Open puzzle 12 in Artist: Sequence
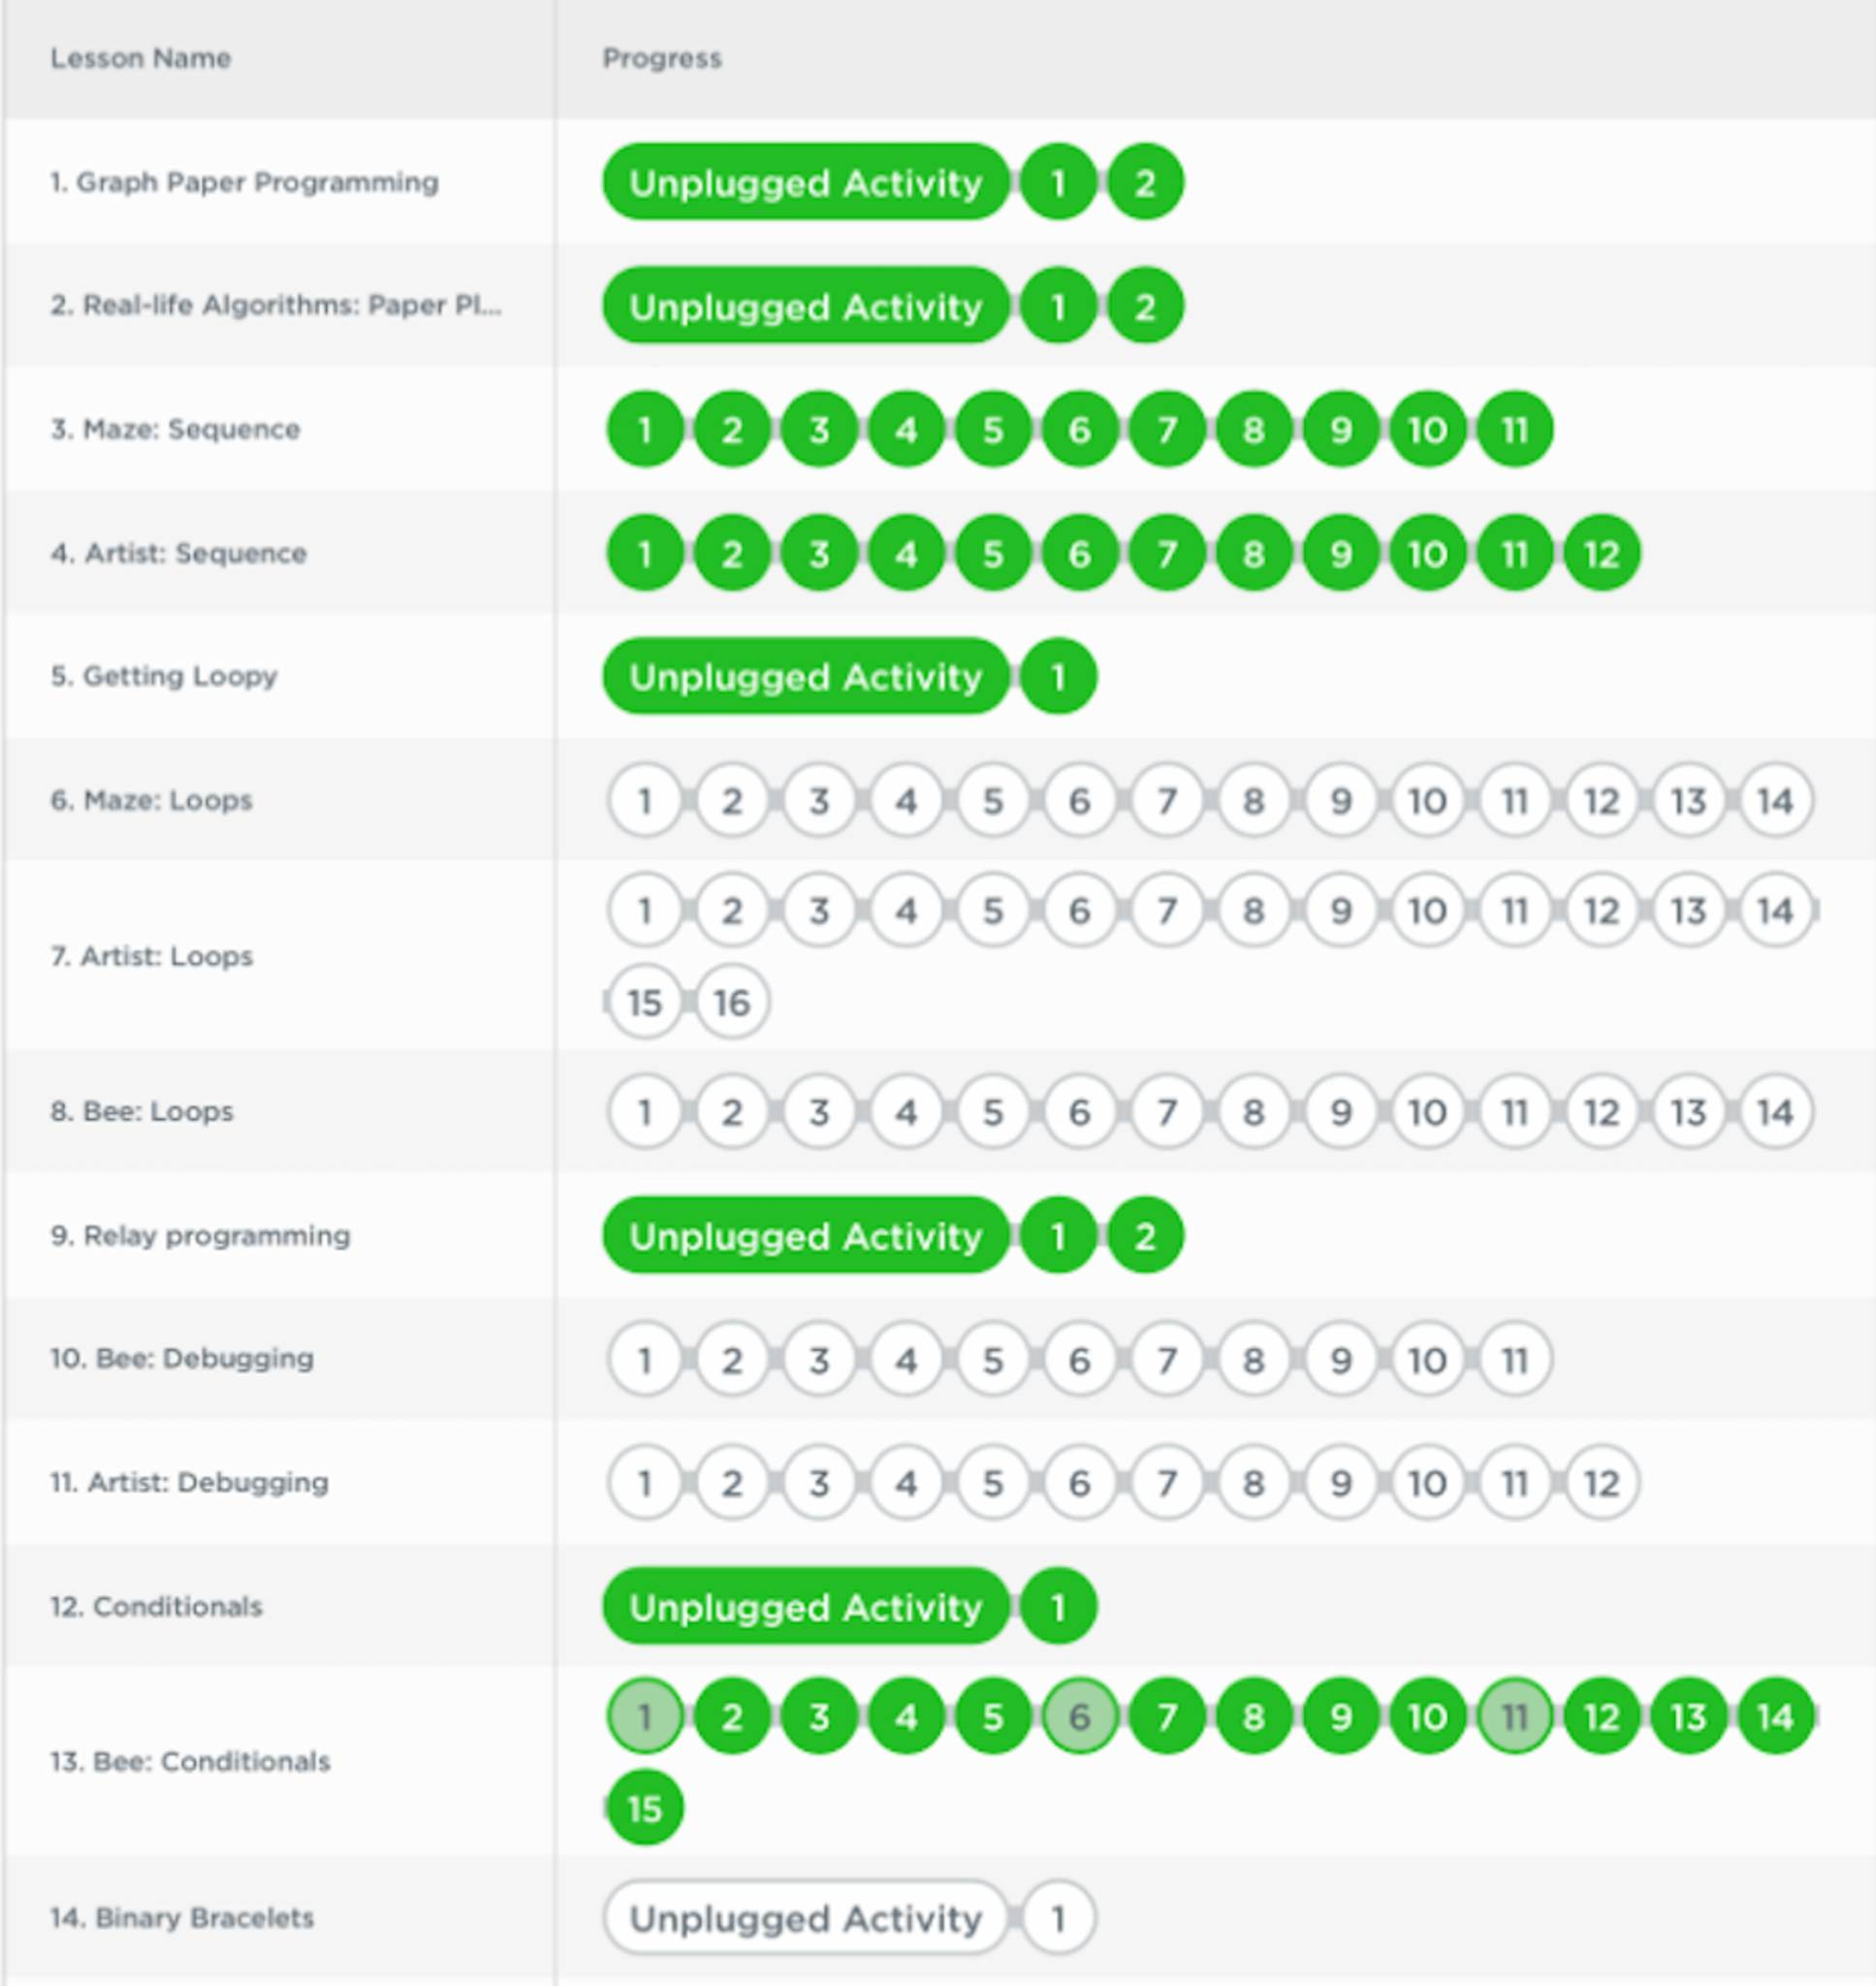 pos(1601,554)
